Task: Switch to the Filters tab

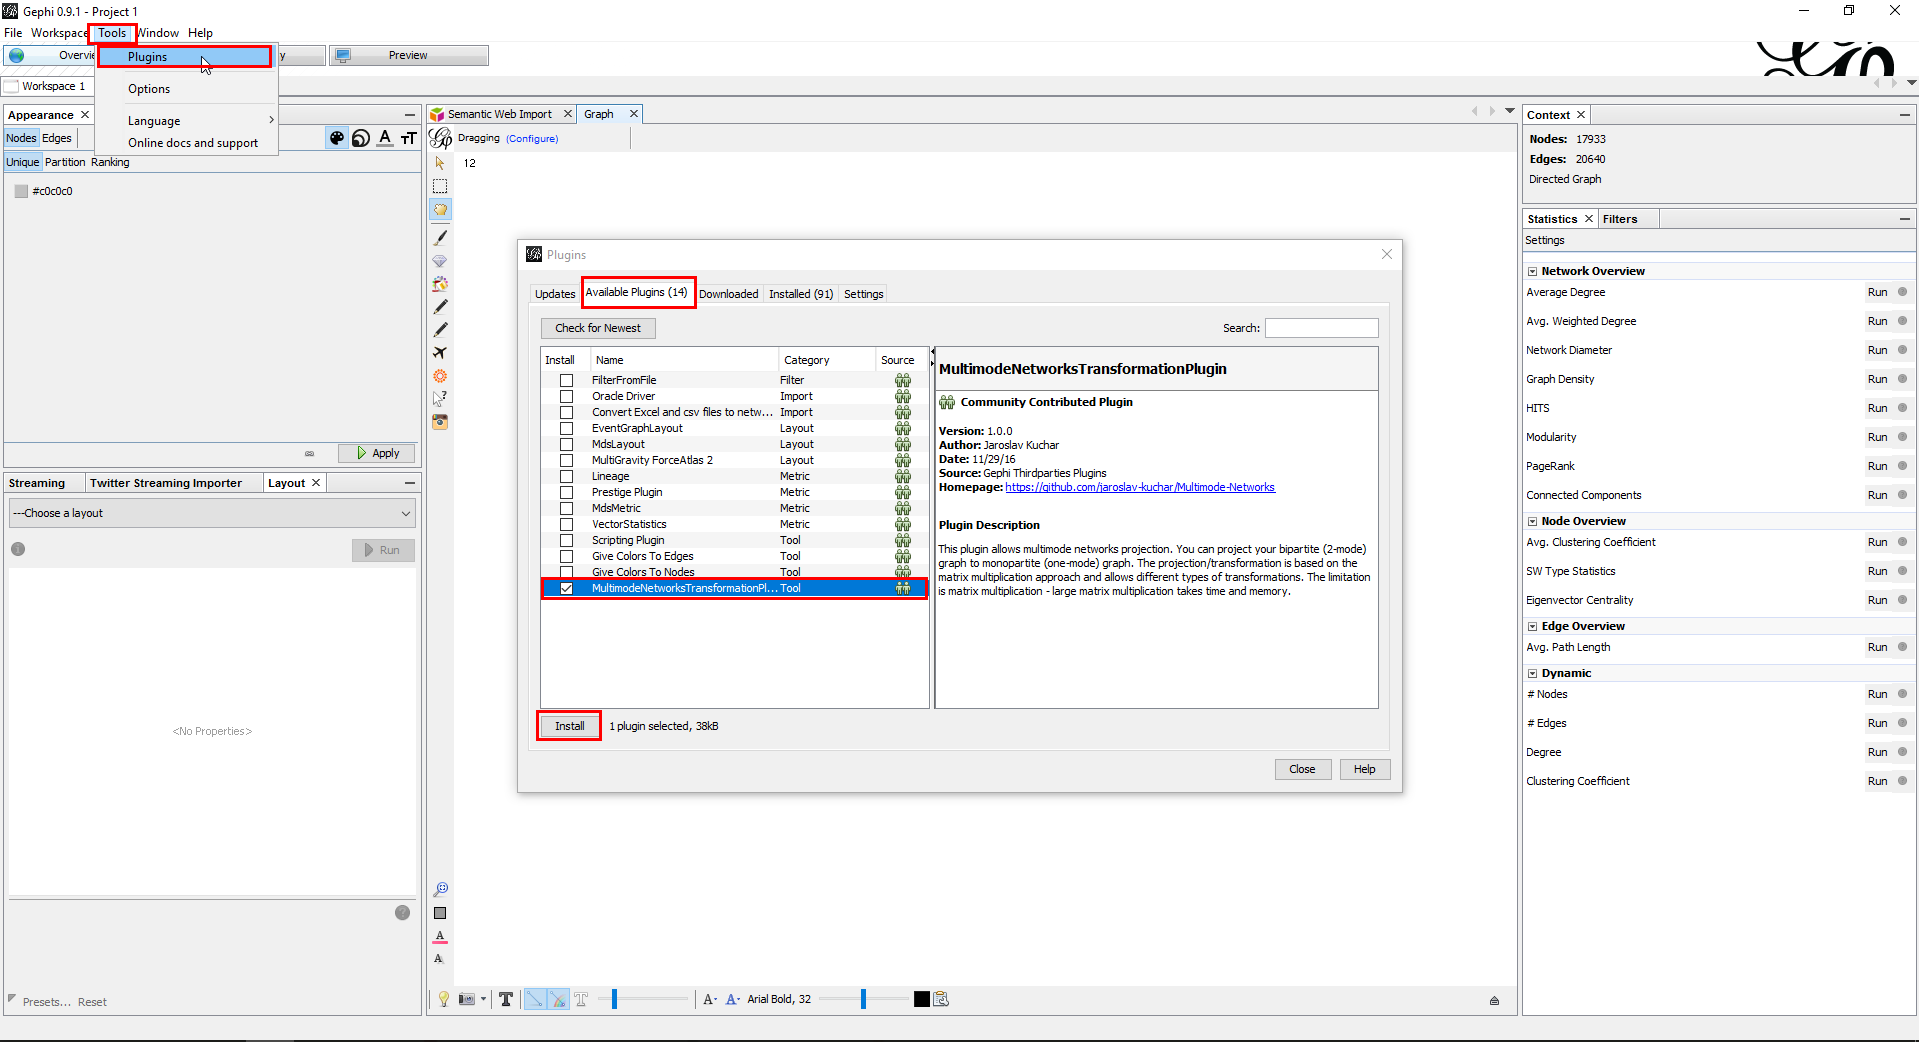Action: (1620, 219)
